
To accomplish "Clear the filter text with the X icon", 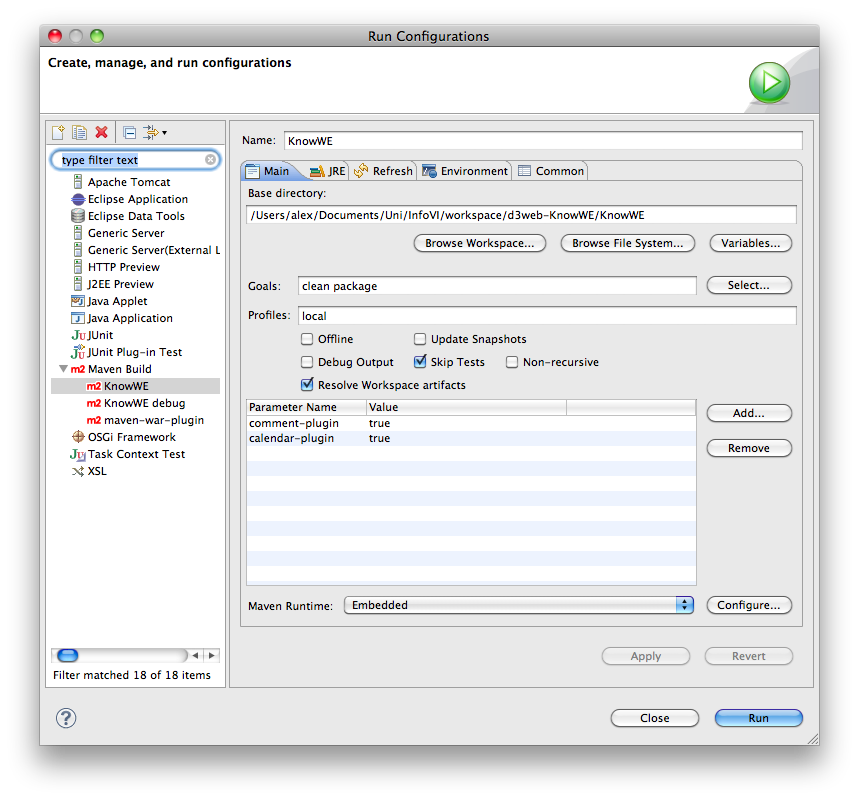I will click(210, 159).
